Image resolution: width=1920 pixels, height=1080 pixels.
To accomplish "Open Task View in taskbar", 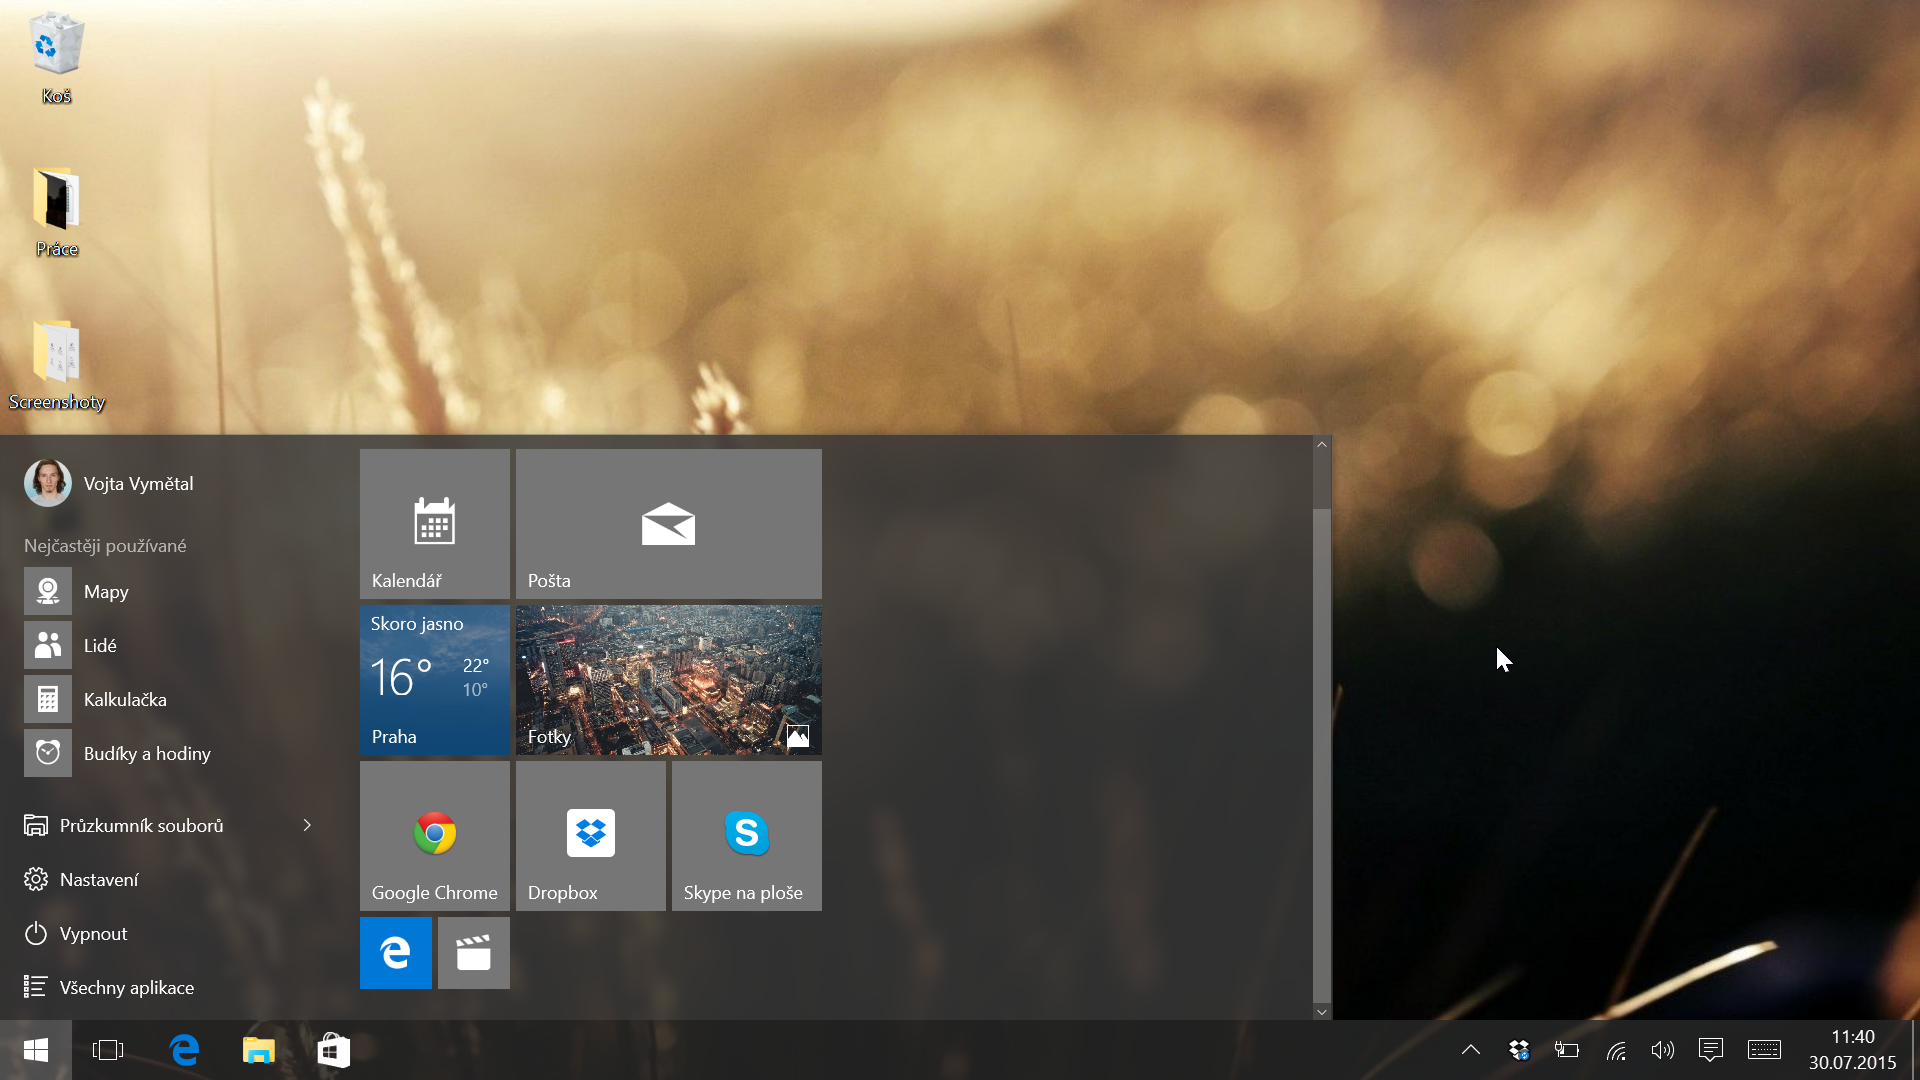I will 107,1050.
